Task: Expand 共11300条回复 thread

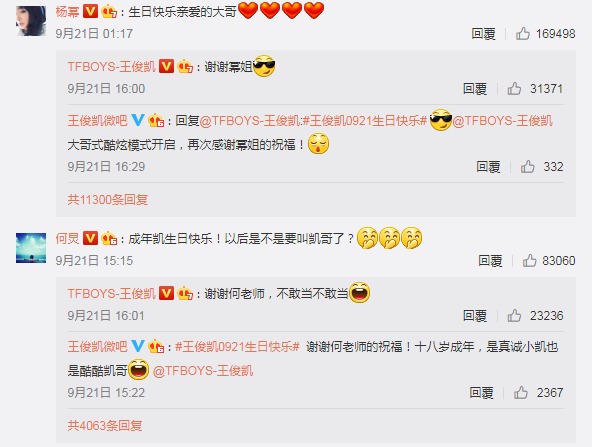Action: tap(108, 199)
